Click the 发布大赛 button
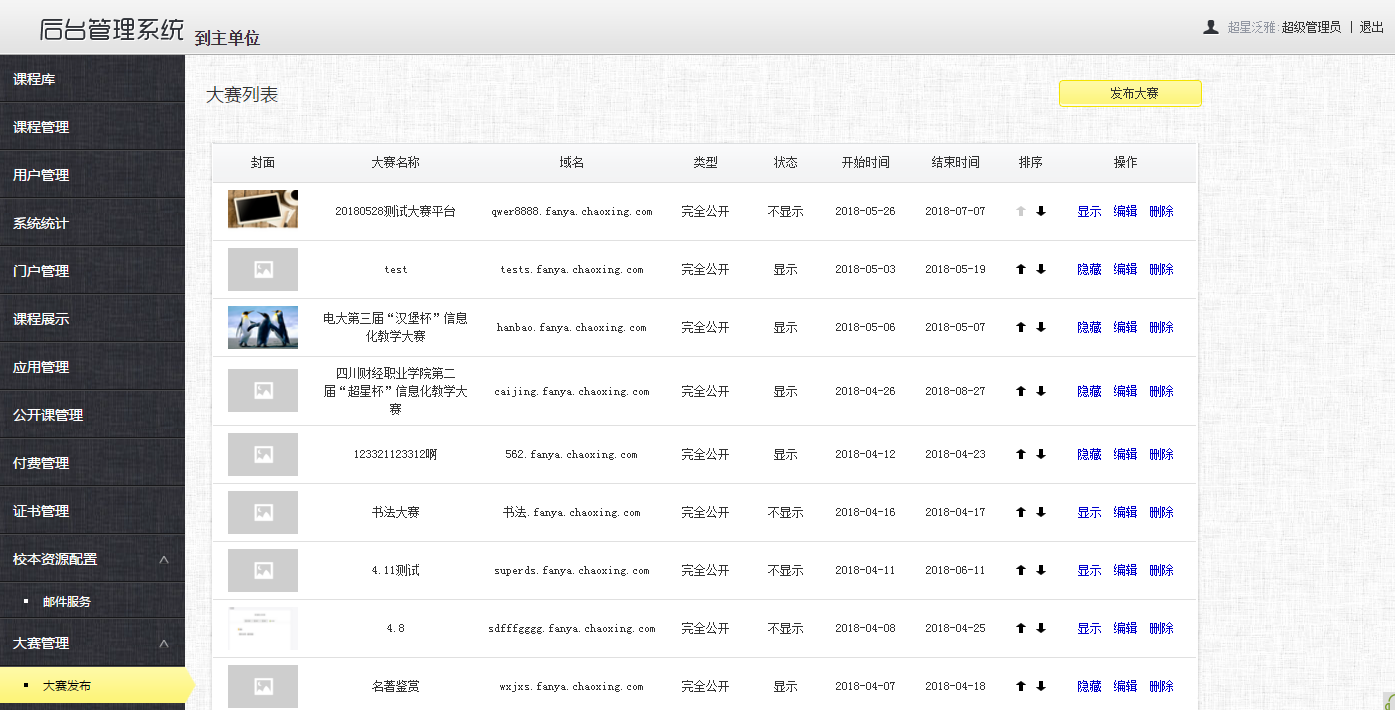Viewport: 1395px width, 710px height. click(x=1129, y=93)
